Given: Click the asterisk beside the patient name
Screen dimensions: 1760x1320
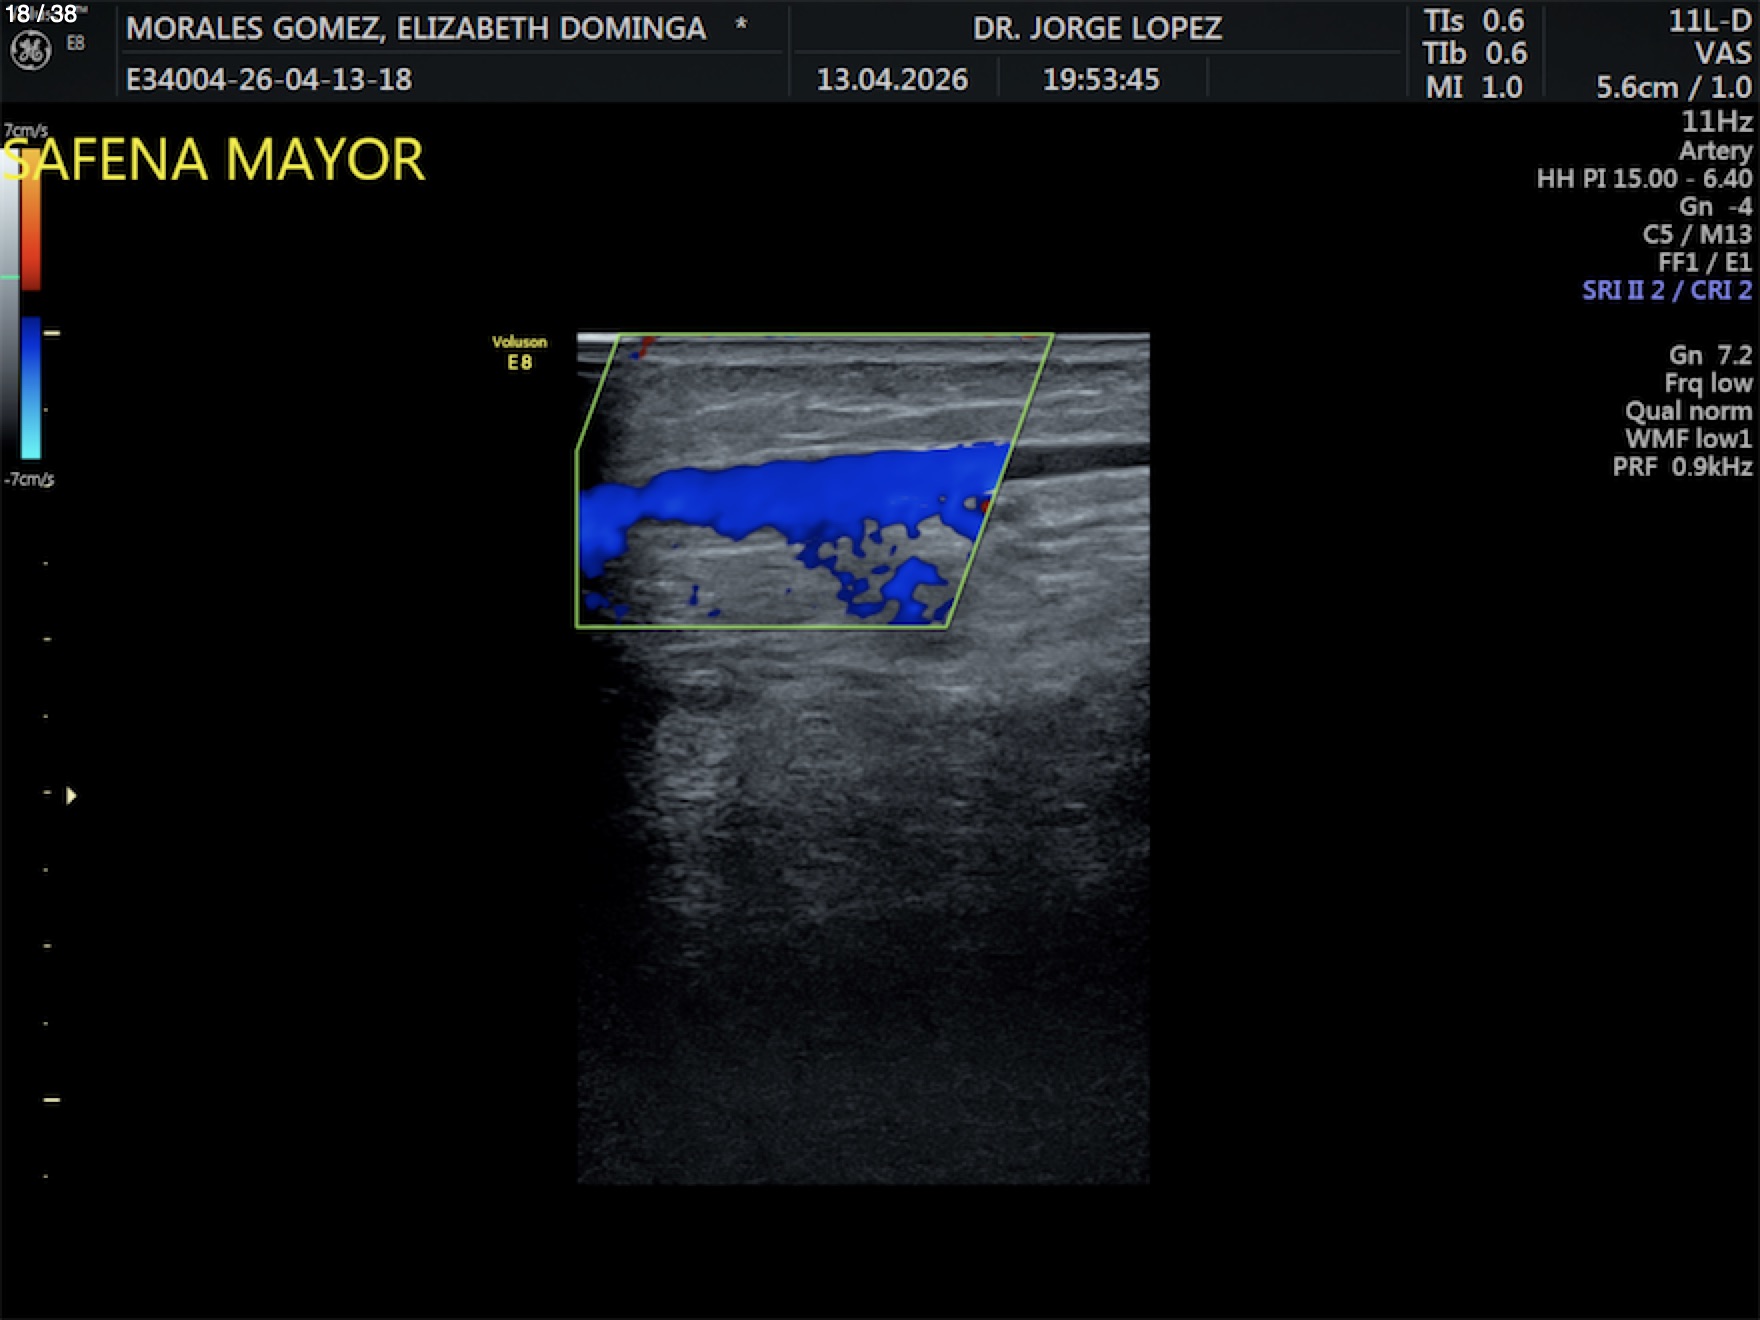Looking at the screenshot, I should pyautogui.click(x=741, y=24).
